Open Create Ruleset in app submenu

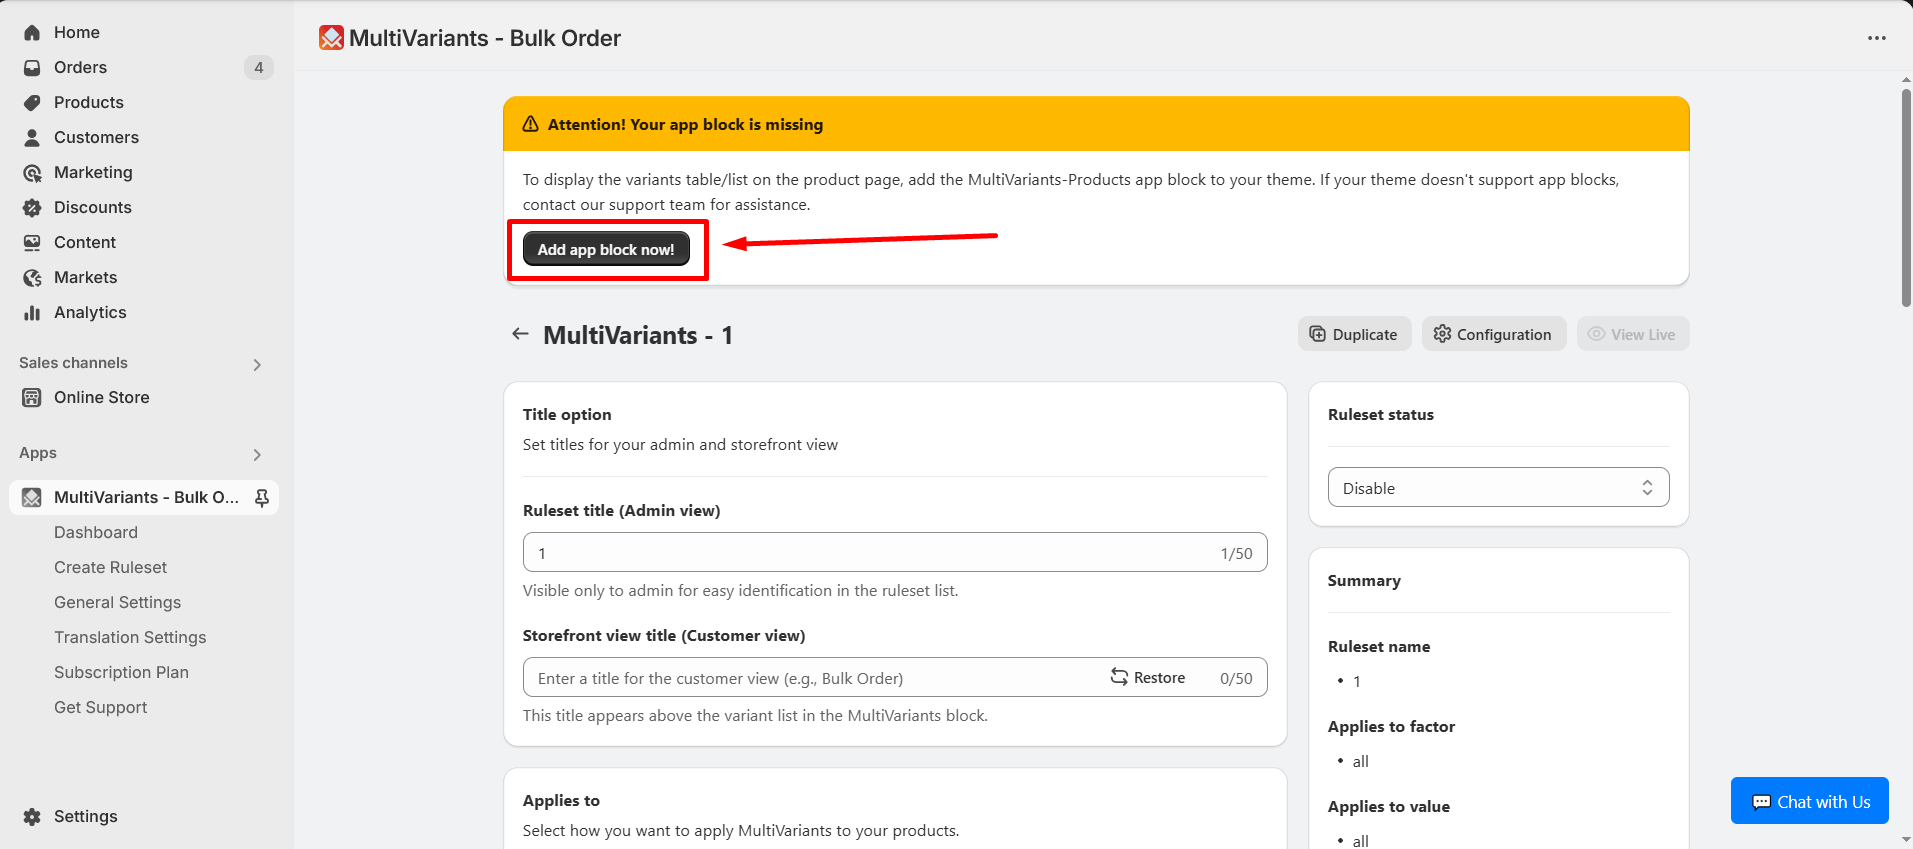coord(110,567)
